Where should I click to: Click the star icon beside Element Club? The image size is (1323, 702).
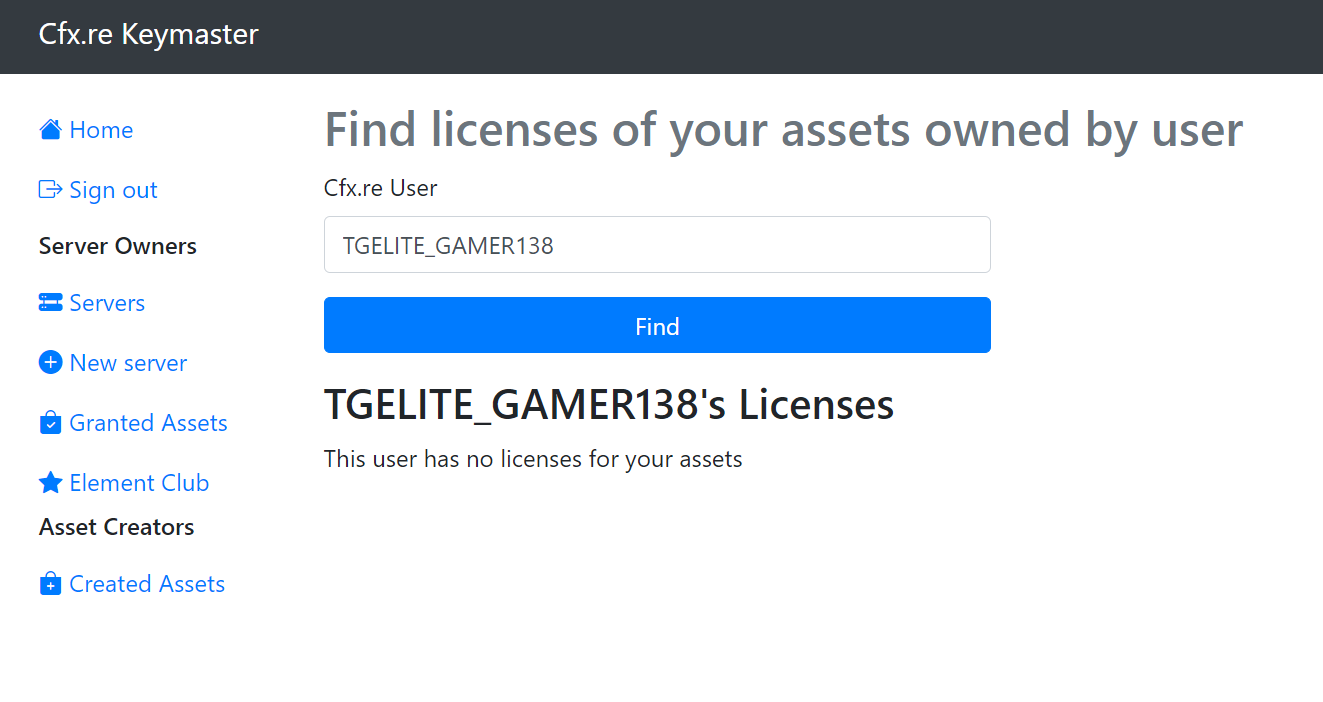pyautogui.click(x=50, y=483)
